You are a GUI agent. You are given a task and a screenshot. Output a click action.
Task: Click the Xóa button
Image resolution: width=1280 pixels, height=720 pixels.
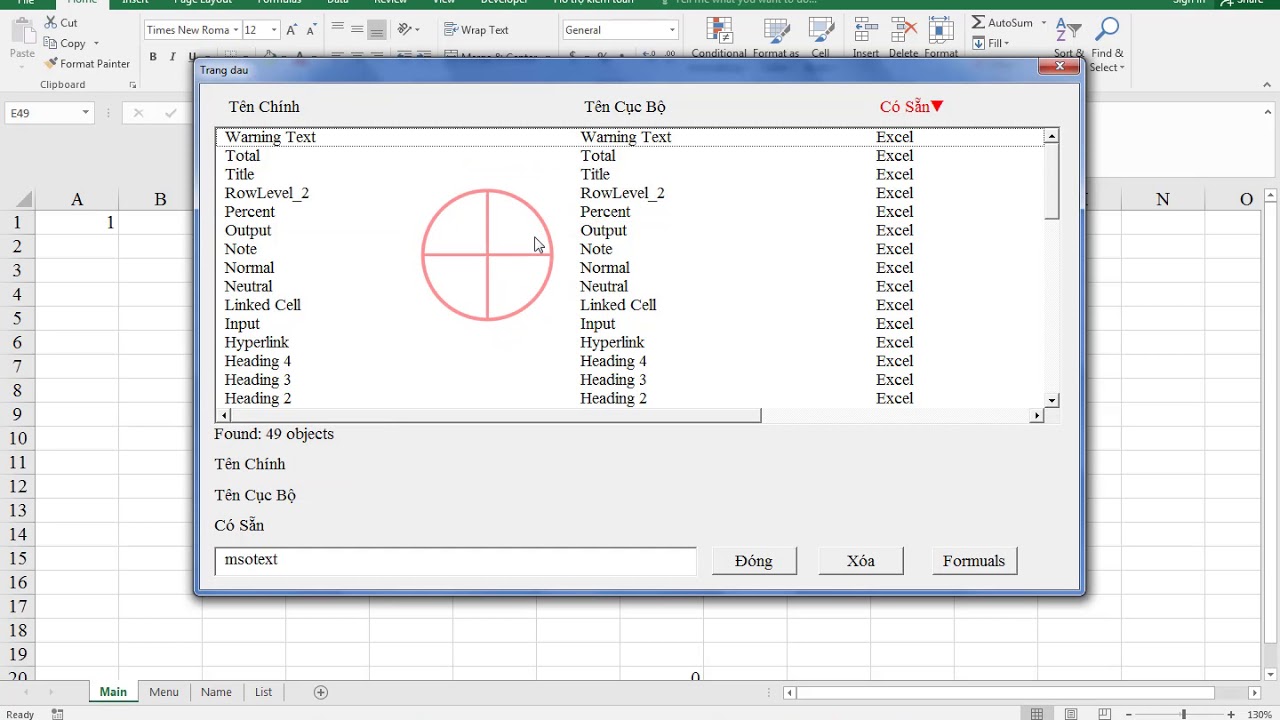[x=861, y=561]
